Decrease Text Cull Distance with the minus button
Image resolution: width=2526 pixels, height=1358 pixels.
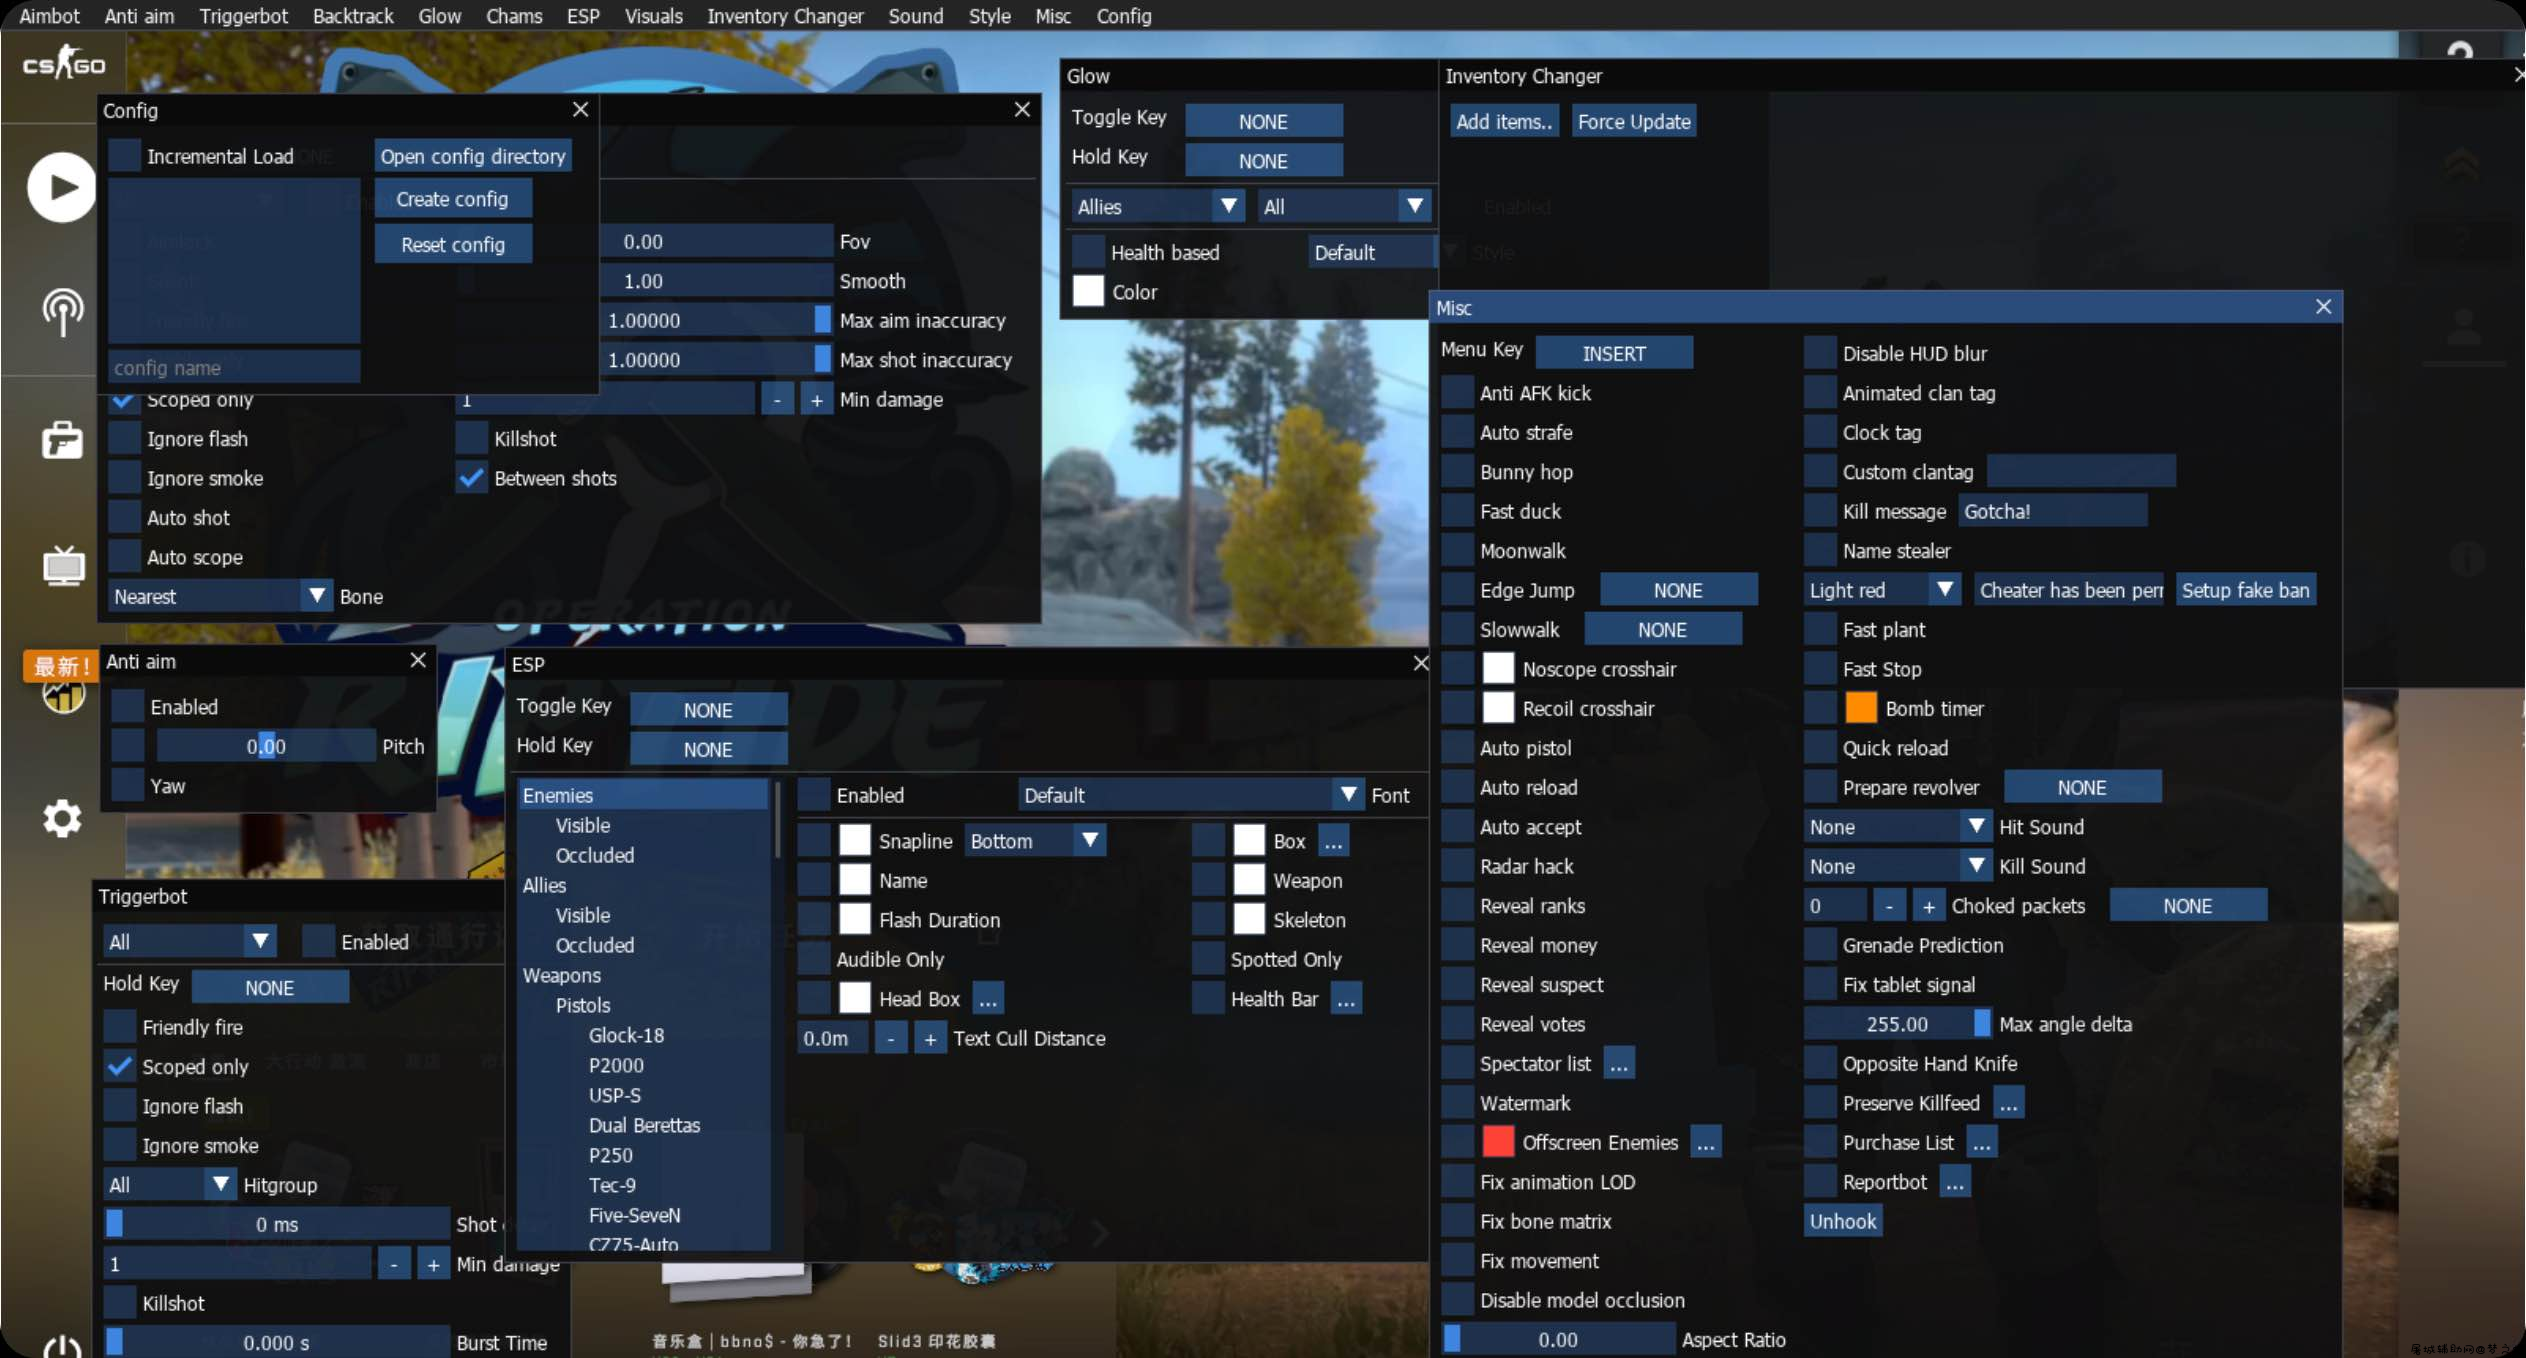[x=890, y=1039]
